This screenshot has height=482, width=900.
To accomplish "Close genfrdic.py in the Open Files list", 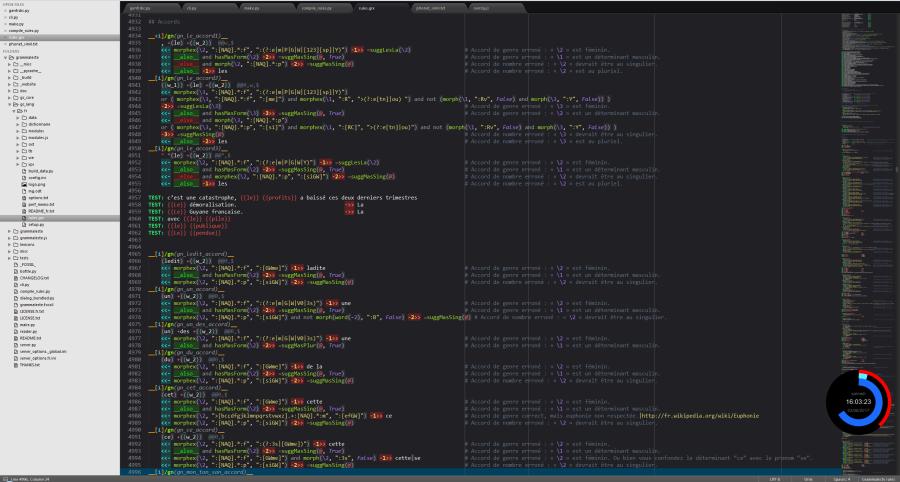I will pos(5,11).
